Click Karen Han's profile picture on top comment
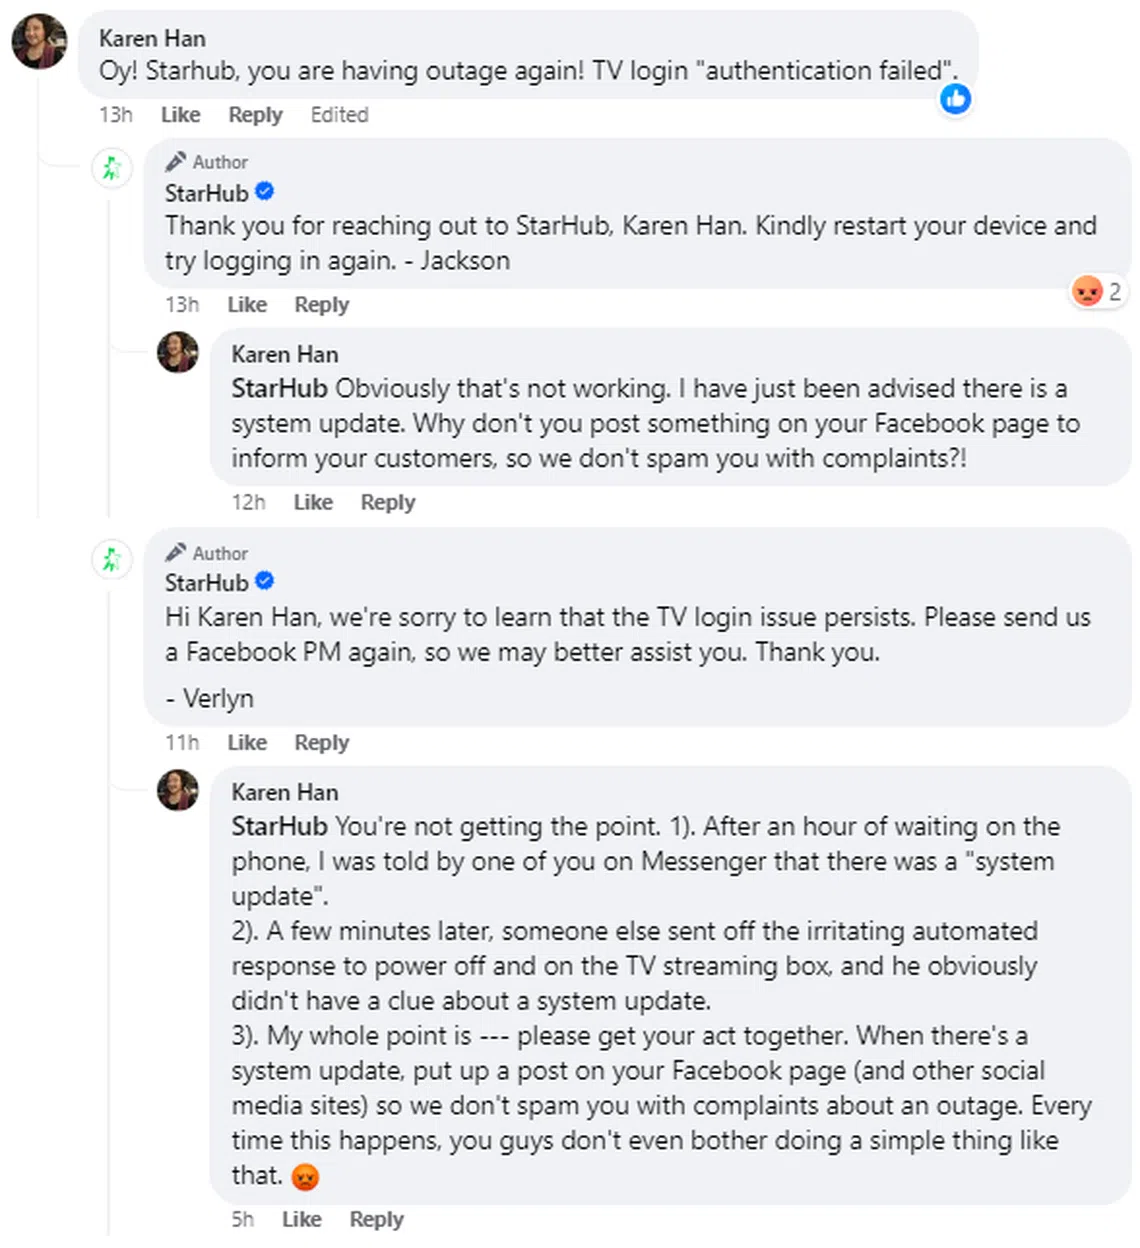The height and width of the screenshot is (1248, 1140). click(40, 42)
